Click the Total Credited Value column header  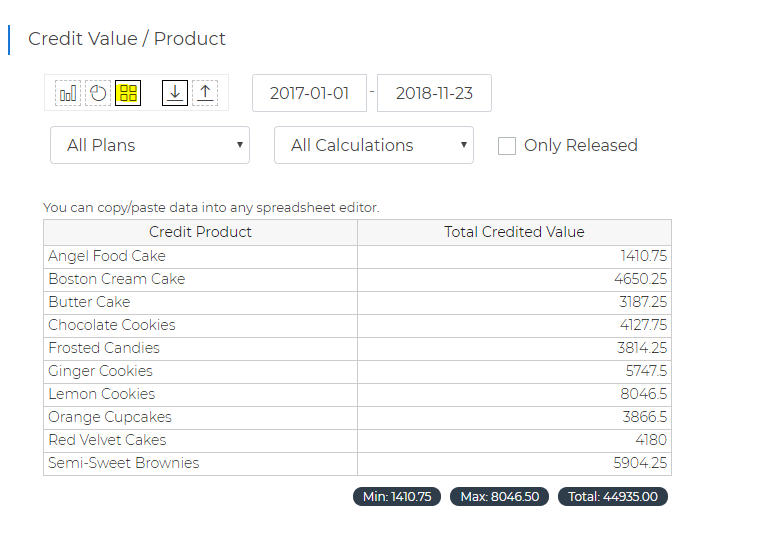(514, 232)
